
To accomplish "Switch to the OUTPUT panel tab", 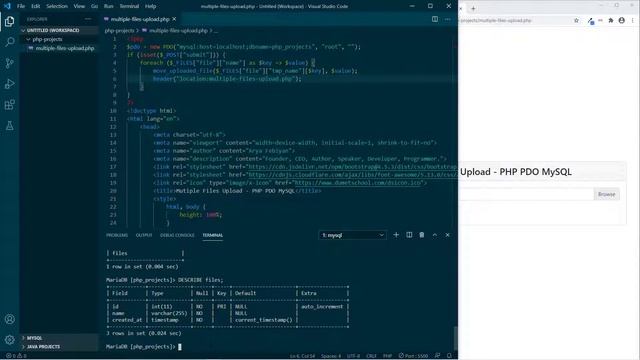I will 144,235.
